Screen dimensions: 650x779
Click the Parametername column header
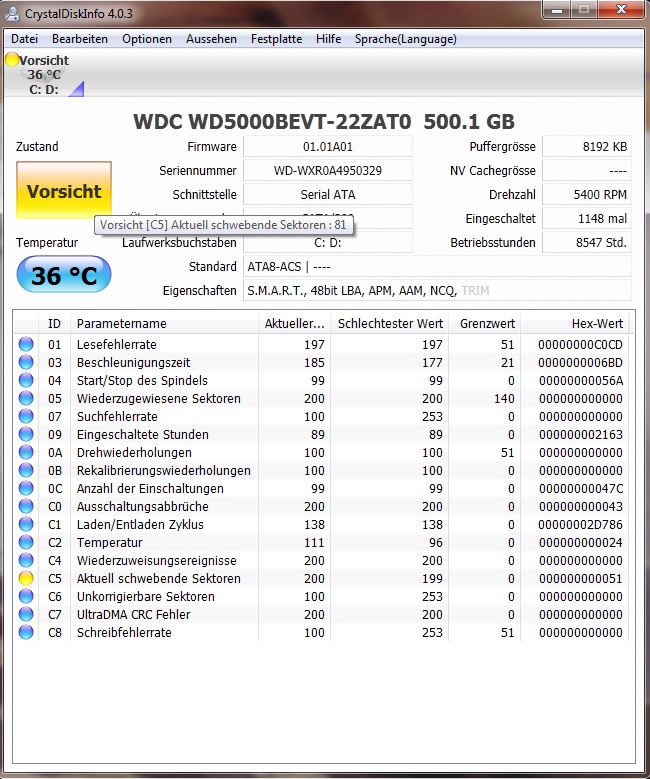pos(122,324)
